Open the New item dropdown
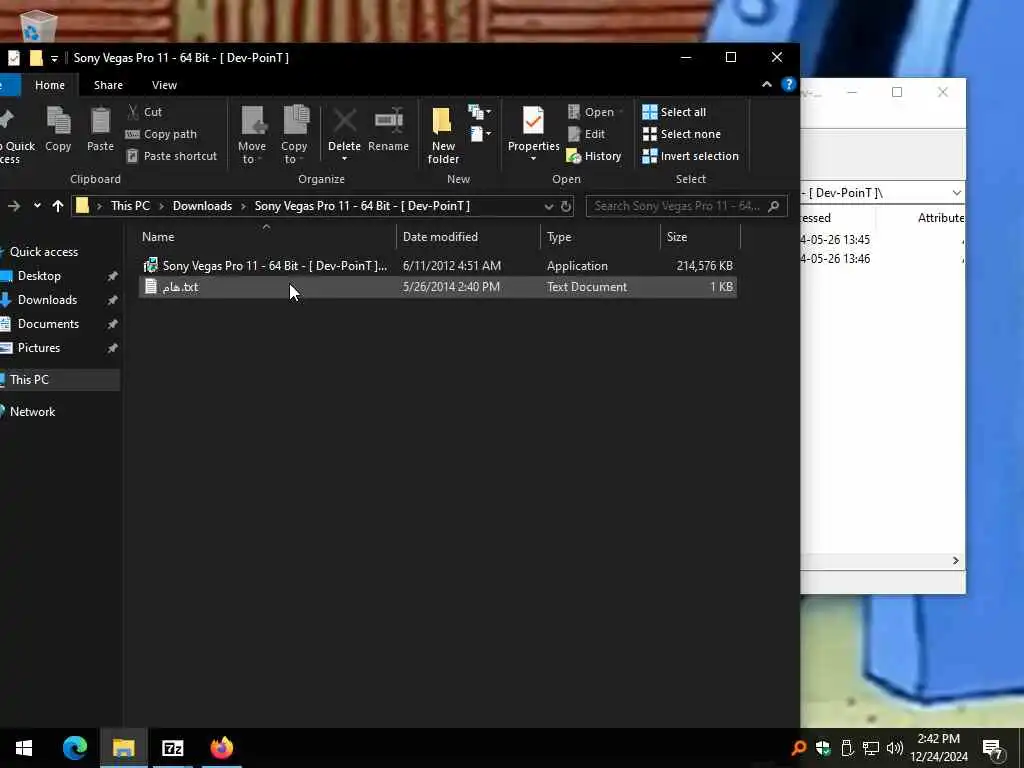Screen dimensions: 1024x768 [x=479, y=112]
